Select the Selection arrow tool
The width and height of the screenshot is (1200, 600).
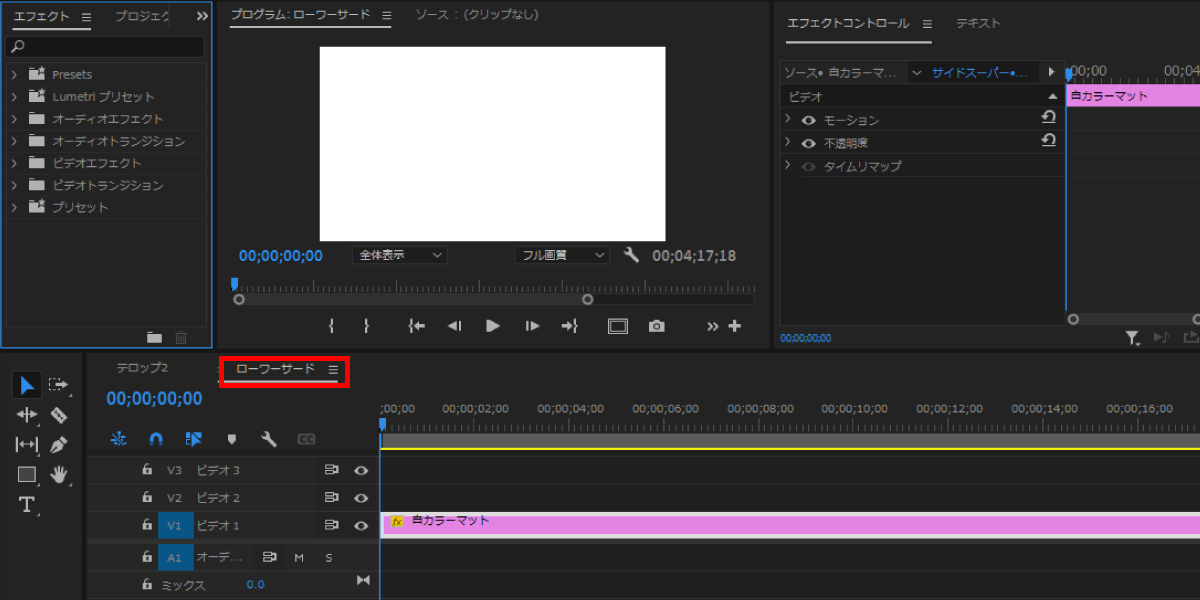pyautogui.click(x=27, y=385)
